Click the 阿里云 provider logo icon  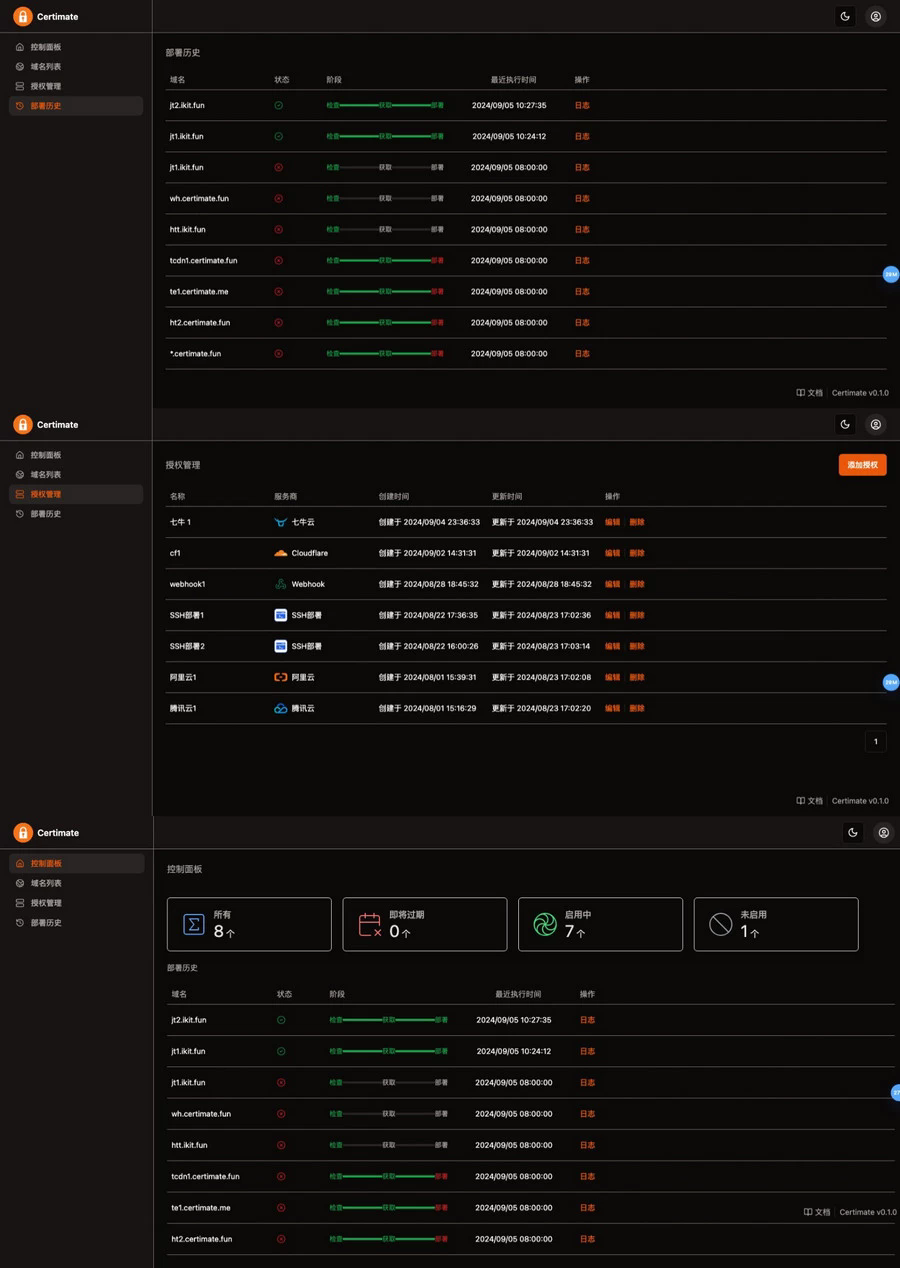[281, 677]
